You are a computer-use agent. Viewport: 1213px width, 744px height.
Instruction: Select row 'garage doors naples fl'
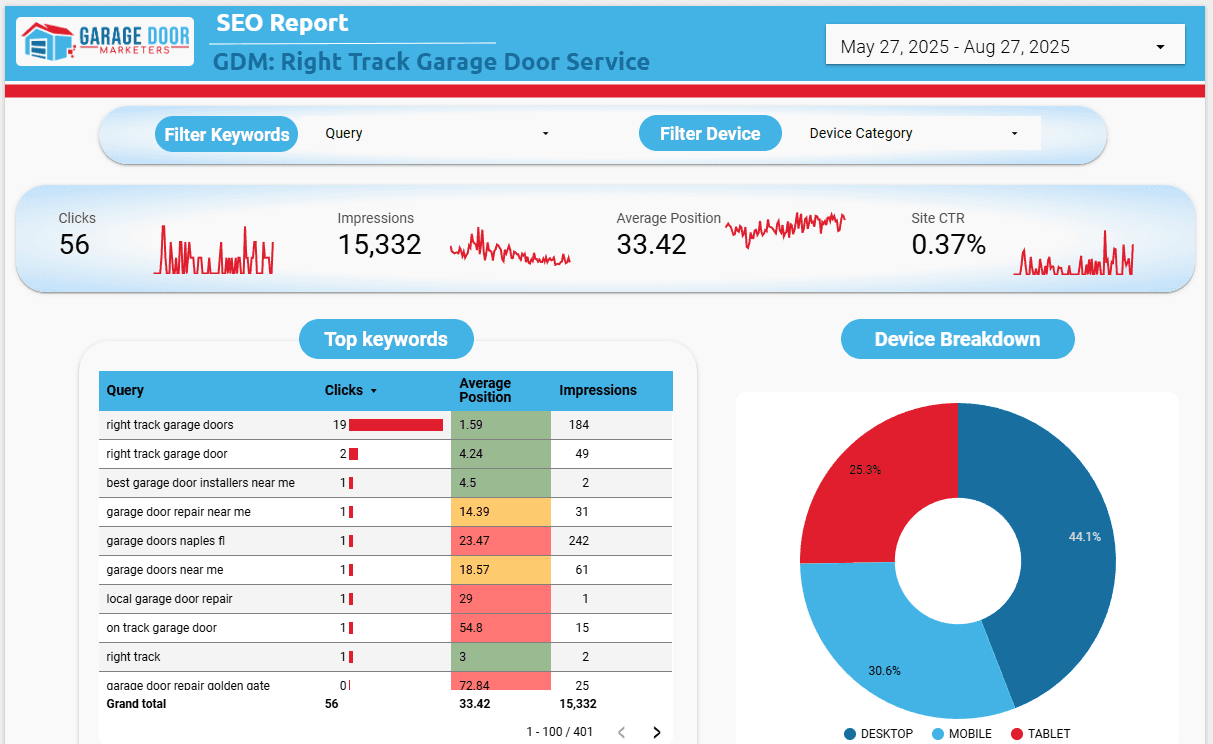click(x=386, y=541)
